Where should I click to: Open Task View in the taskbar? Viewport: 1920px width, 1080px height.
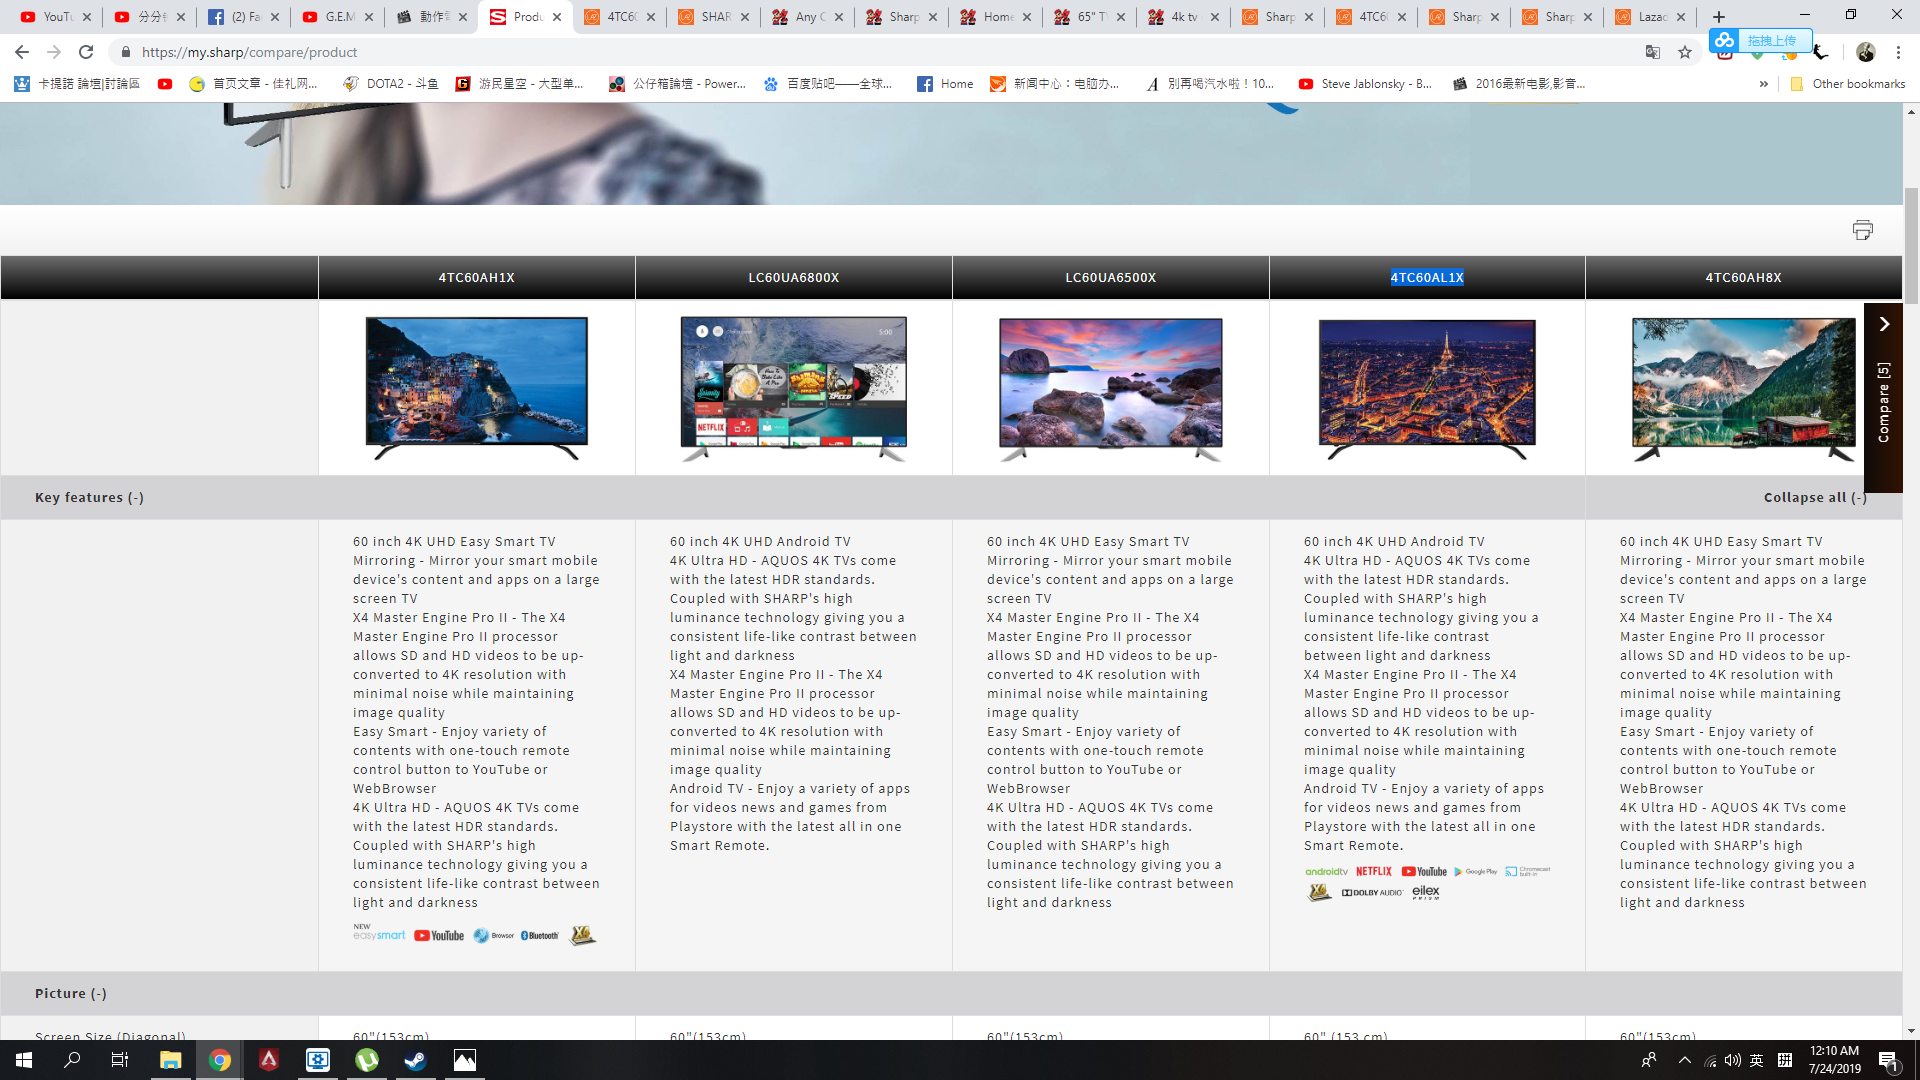coord(120,1060)
